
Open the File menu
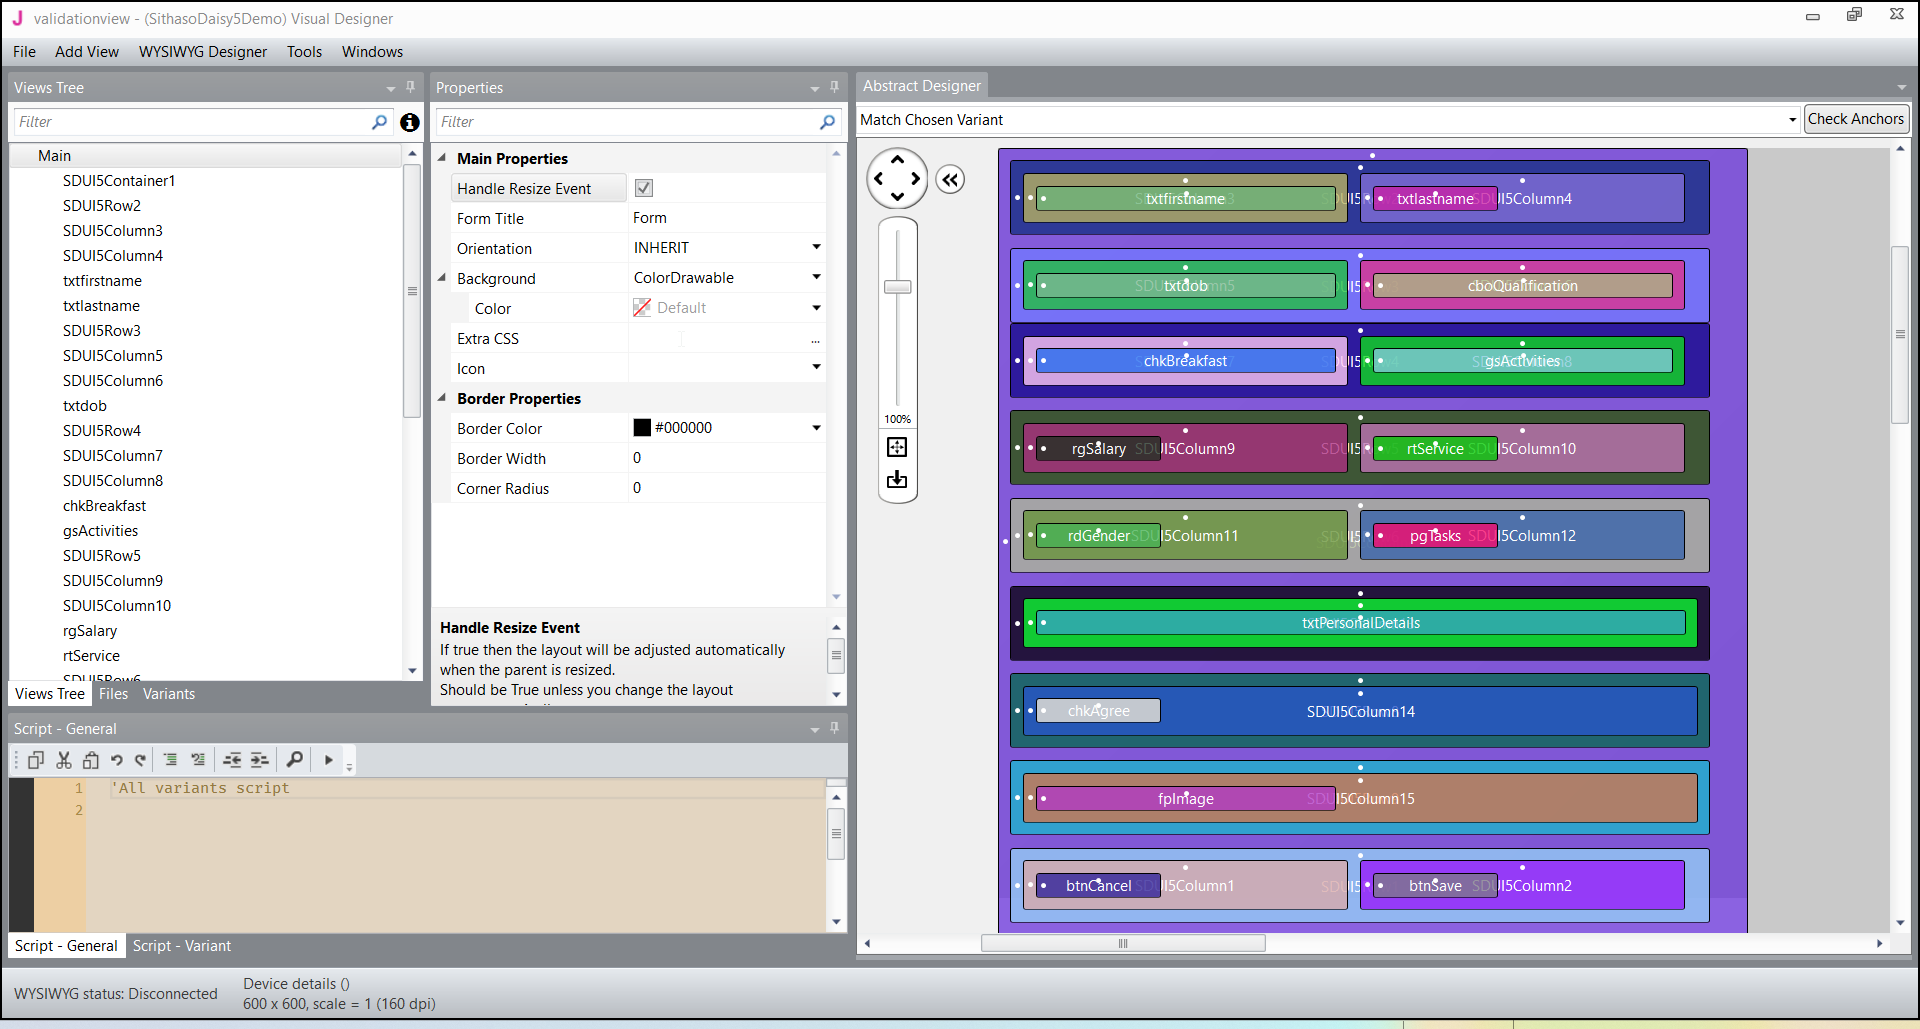[24, 52]
